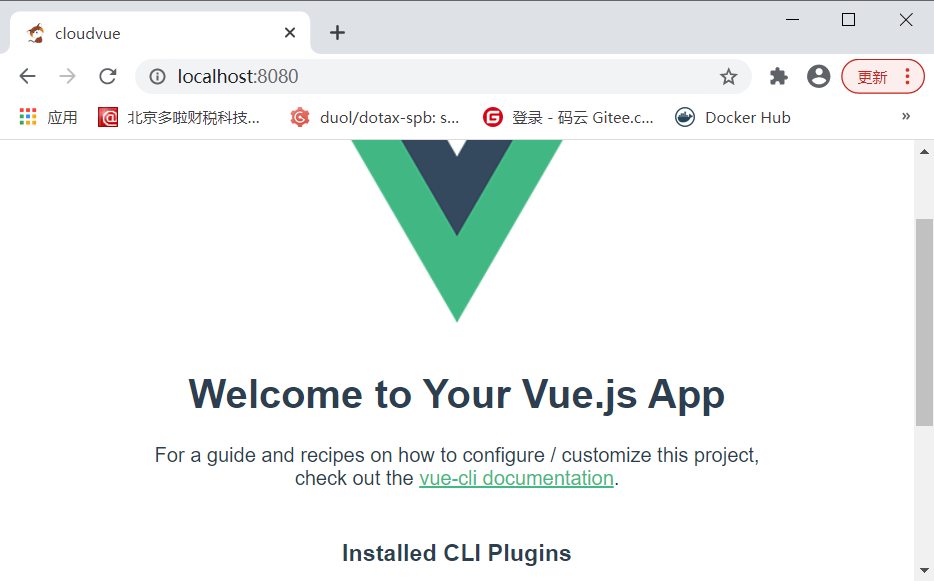Open a new tab with plus button

click(x=337, y=33)
